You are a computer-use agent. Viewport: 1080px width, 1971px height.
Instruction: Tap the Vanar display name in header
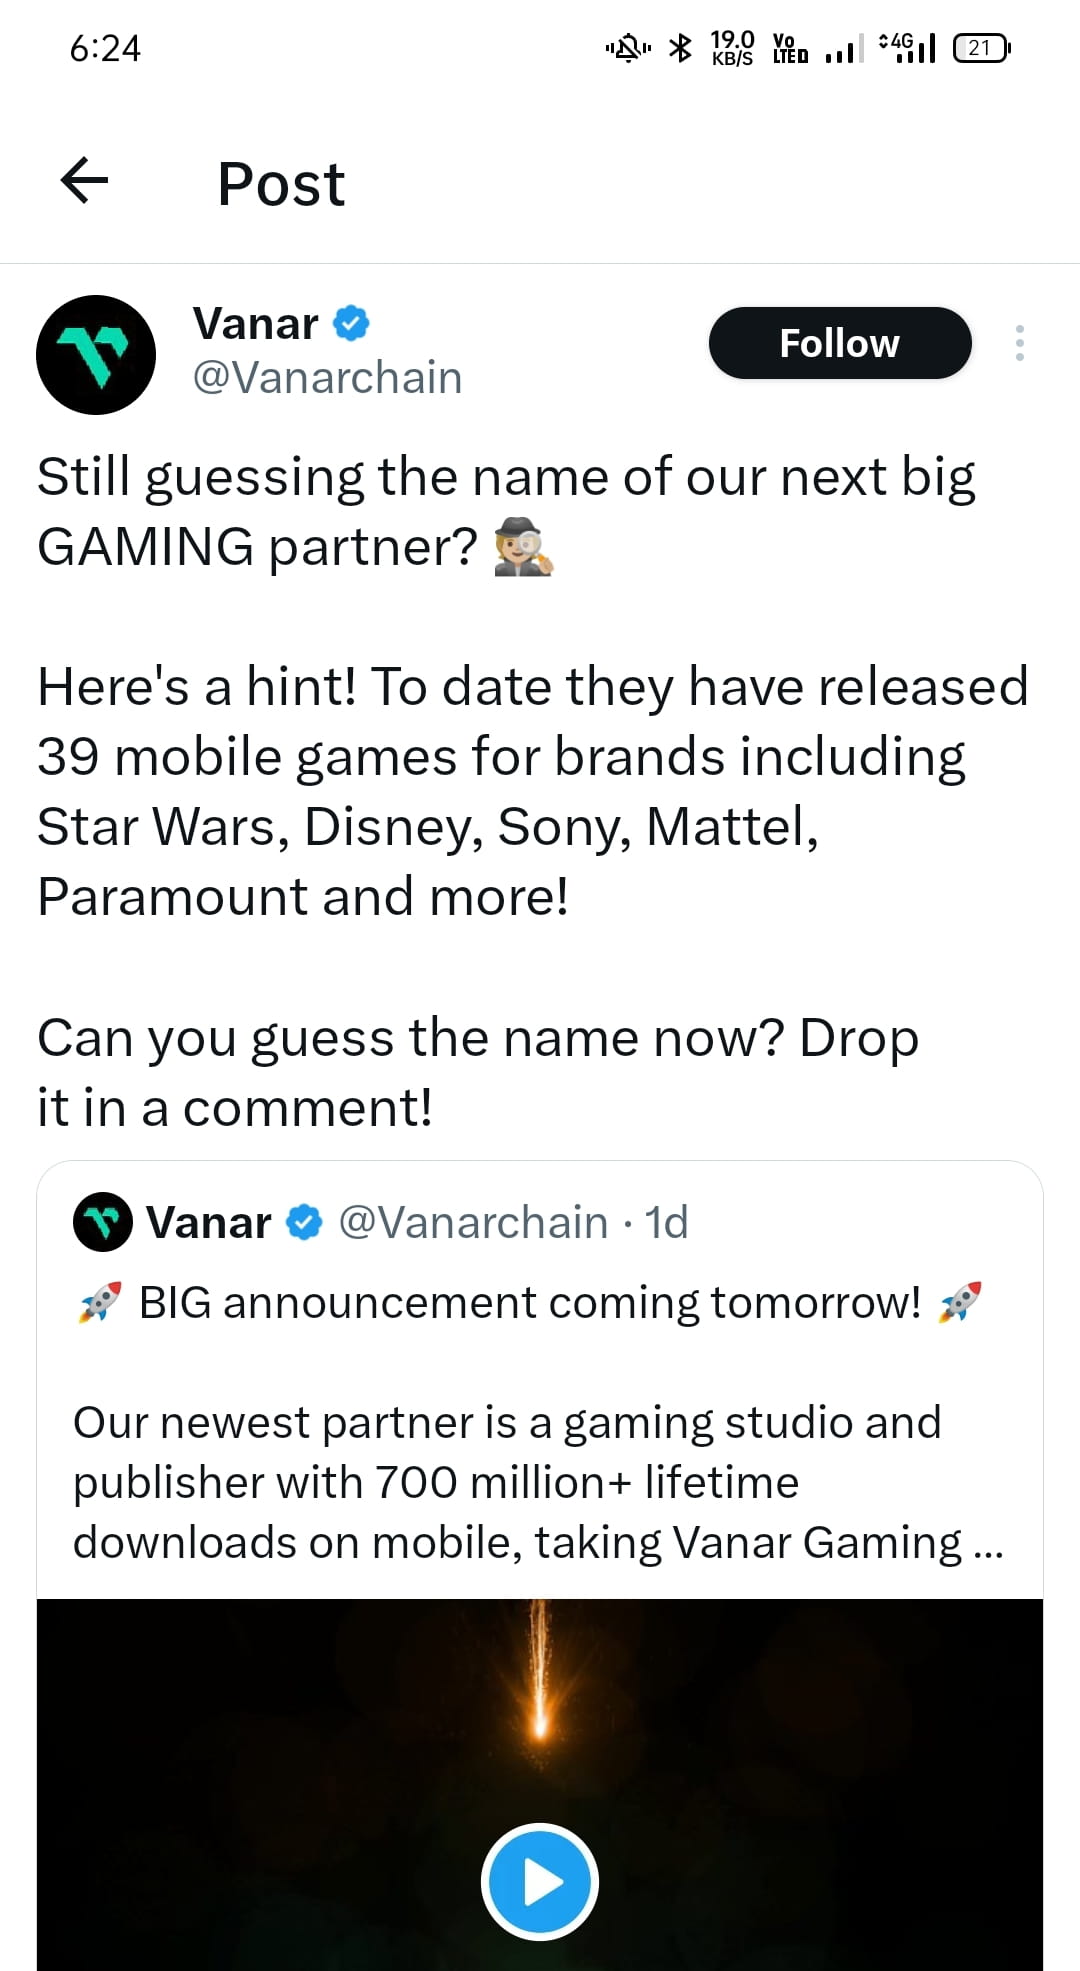pyautogui.click(x=256, y=324)
